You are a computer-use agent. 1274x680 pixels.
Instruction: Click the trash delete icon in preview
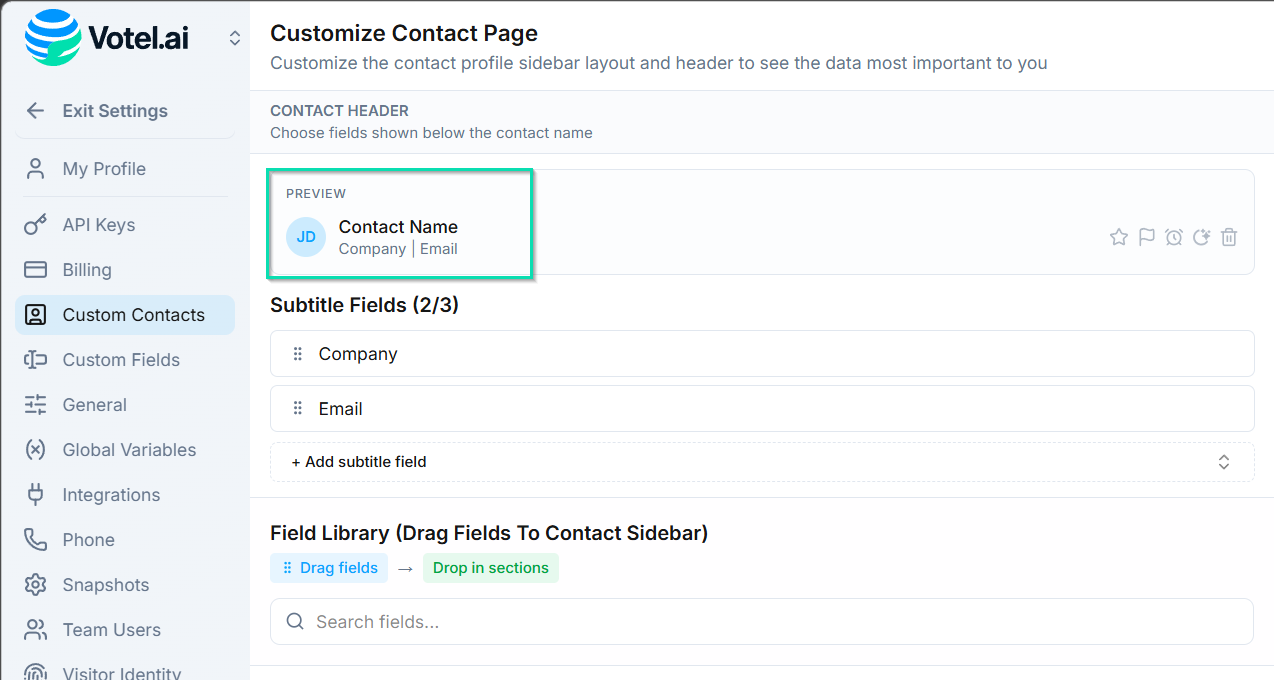[x=1230, y=237]
